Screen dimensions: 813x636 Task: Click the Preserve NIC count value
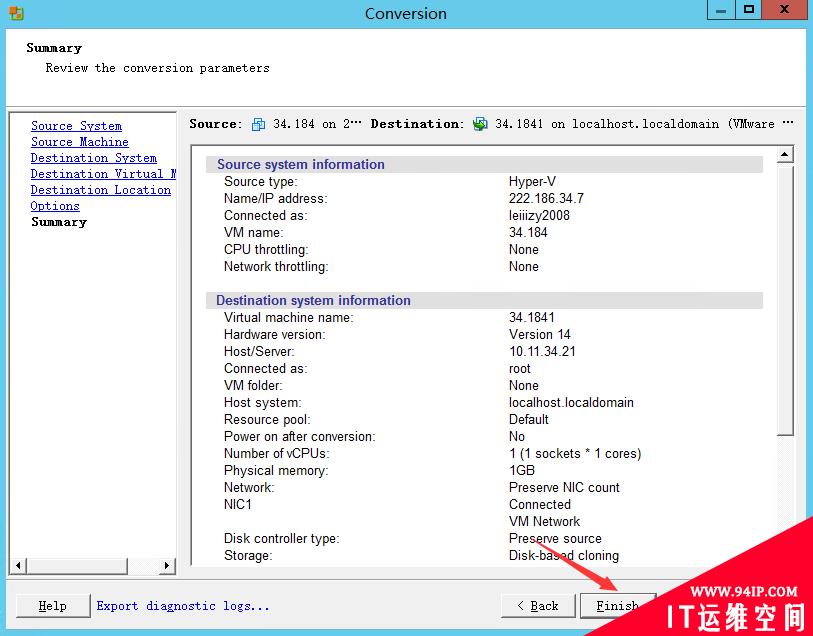point(564,488)
